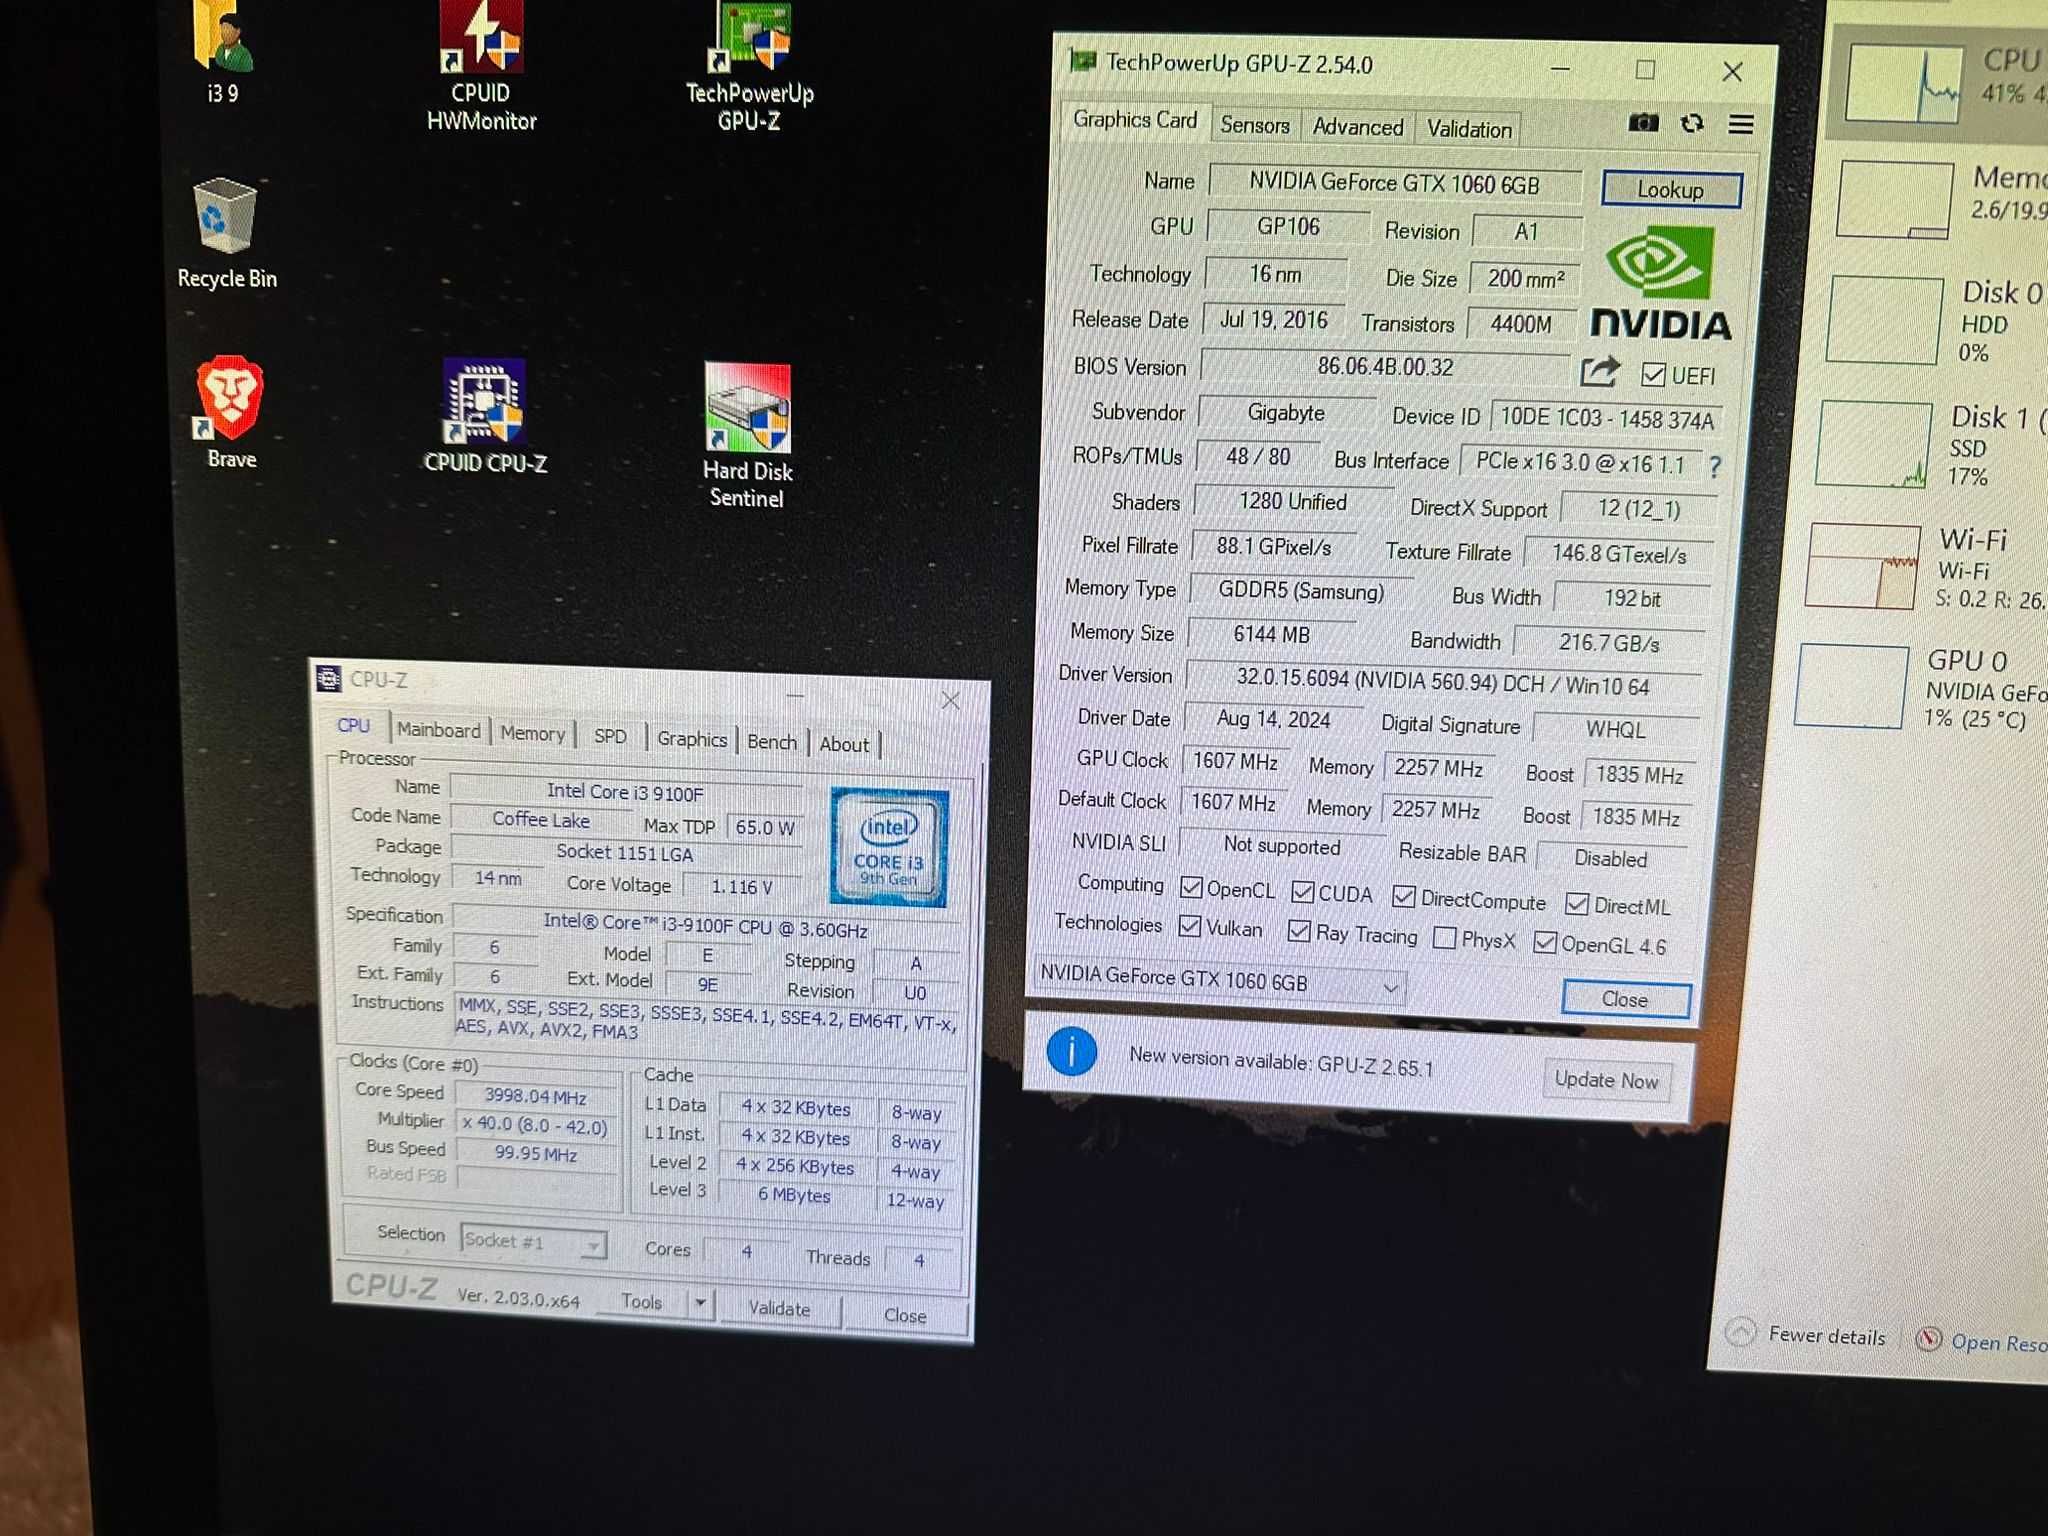Click the Open Resource Monitor link
This screenshot has width=2048, height=1536.
click(x=2000, y=1342)
